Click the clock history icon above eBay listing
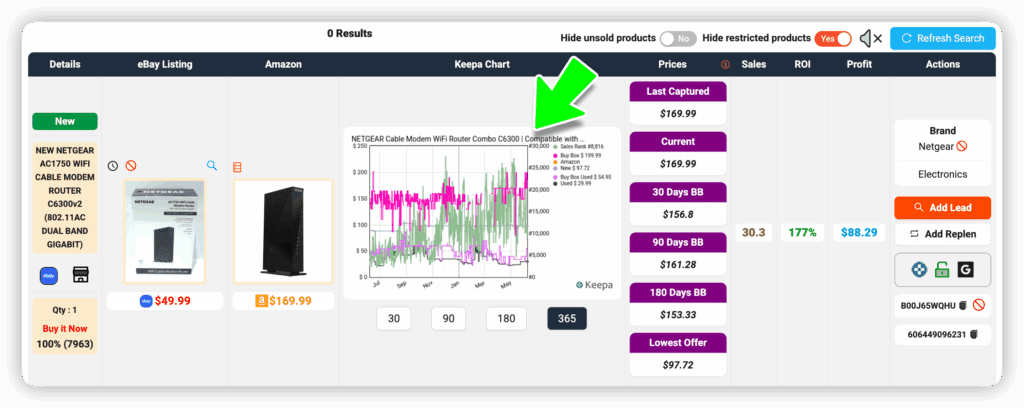1024x408 pixels. click(112, 166)
